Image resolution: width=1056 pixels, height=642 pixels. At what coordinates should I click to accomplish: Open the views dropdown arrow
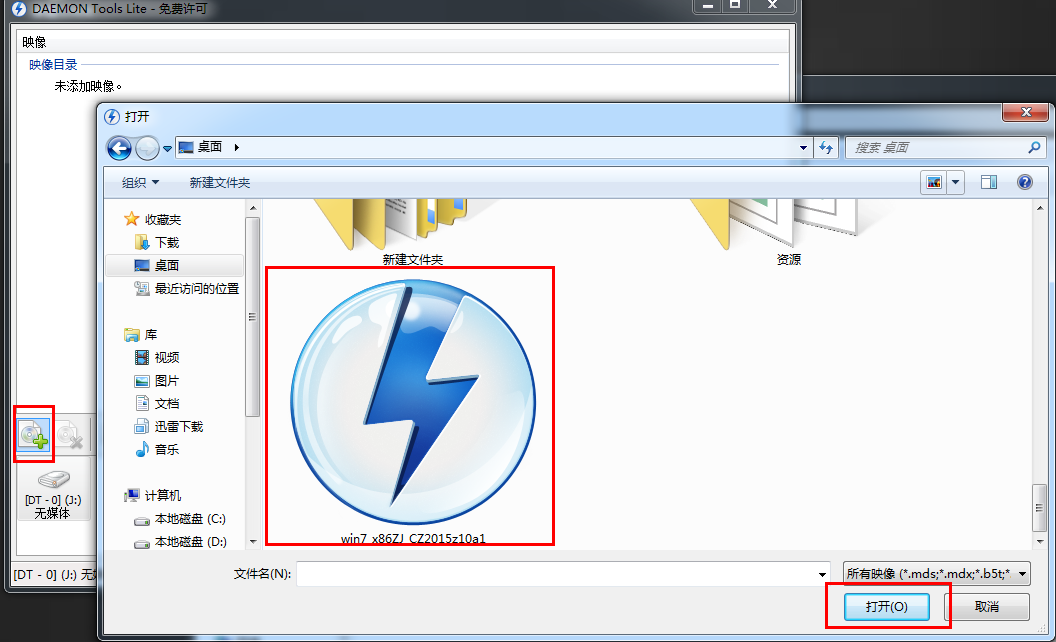coord(957,182)
